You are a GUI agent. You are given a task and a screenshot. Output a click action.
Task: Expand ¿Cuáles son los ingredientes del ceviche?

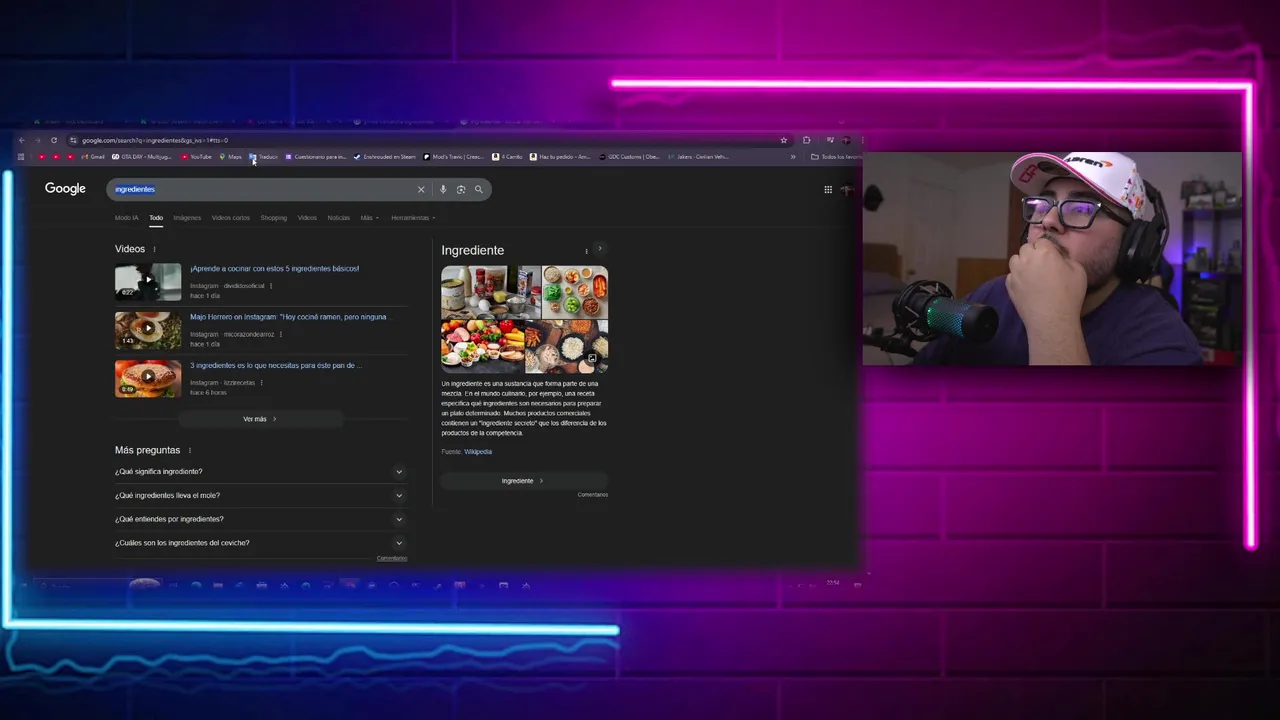(x=260, y=543)
